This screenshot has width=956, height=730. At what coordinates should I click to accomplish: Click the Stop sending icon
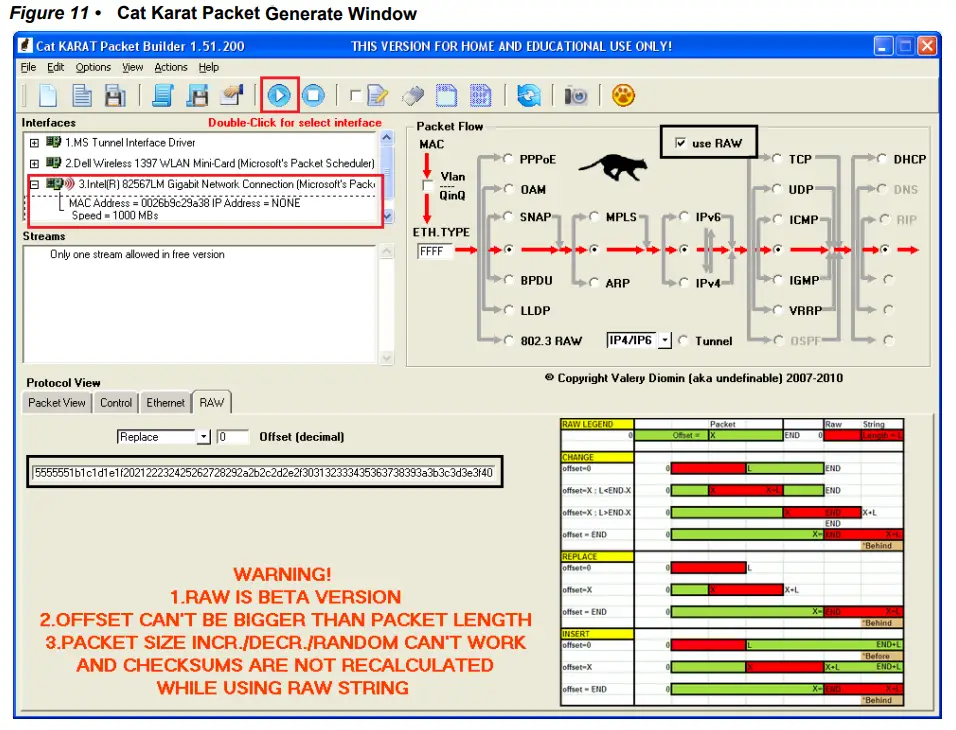coord(312,95)
